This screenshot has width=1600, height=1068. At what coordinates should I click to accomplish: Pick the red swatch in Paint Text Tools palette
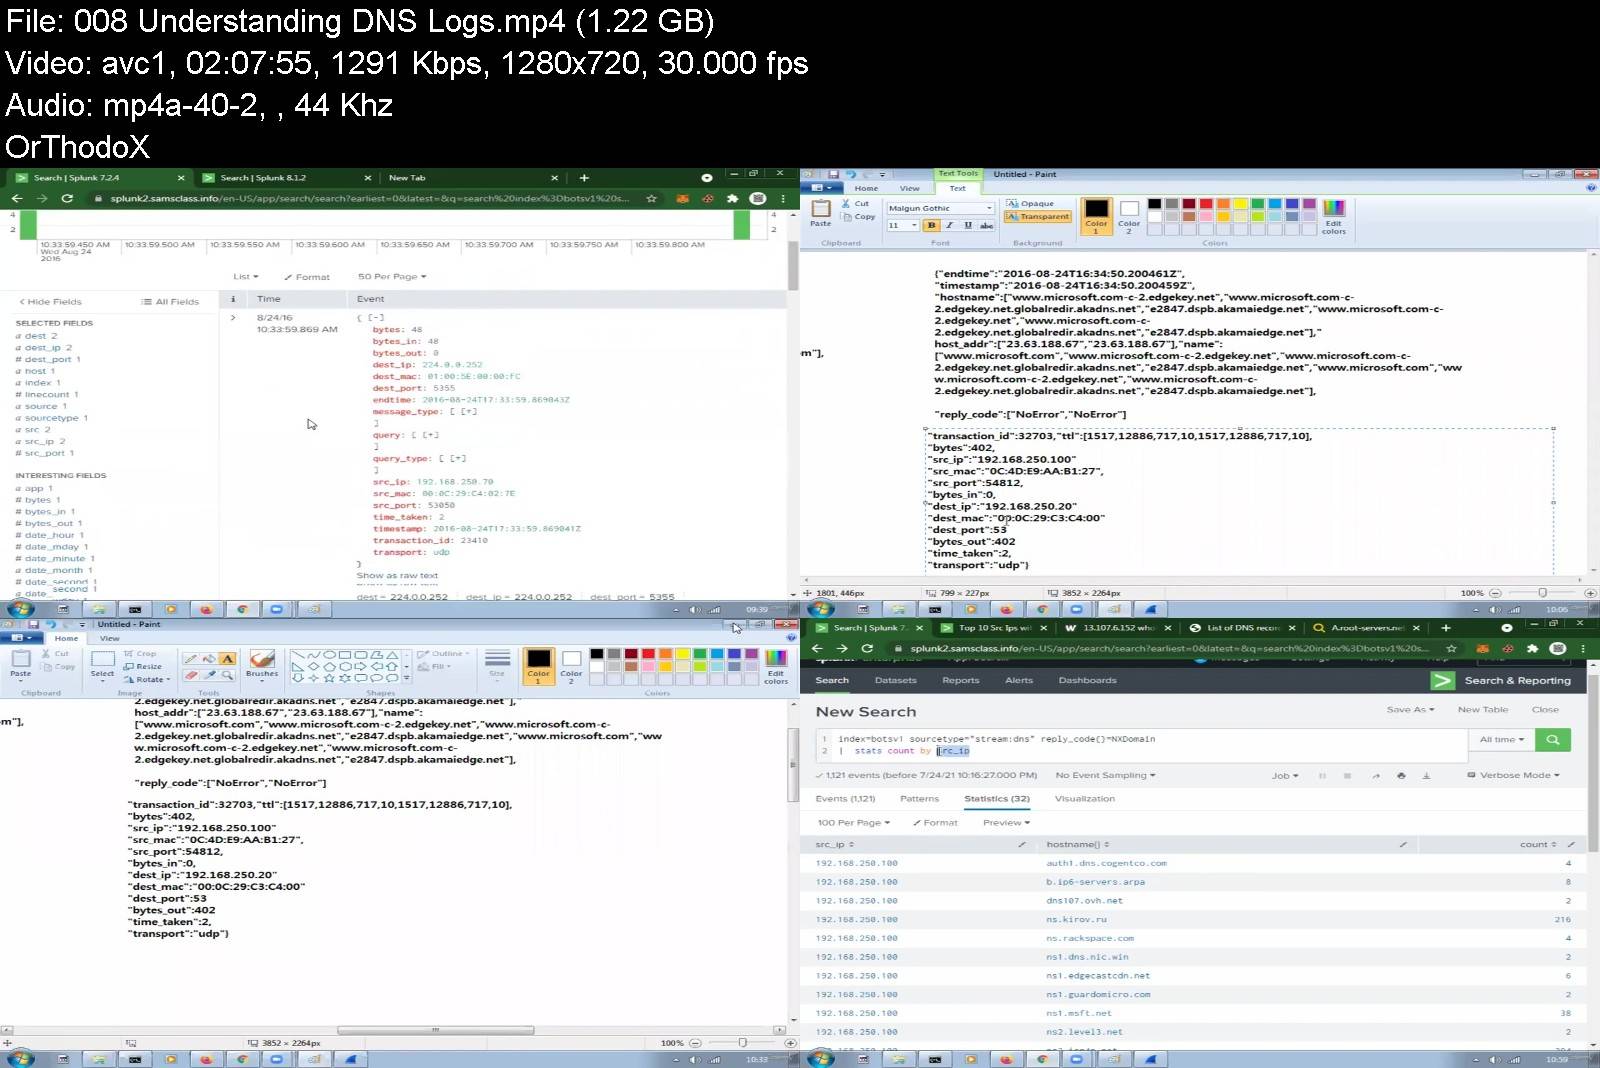(x=1206, y=204)
